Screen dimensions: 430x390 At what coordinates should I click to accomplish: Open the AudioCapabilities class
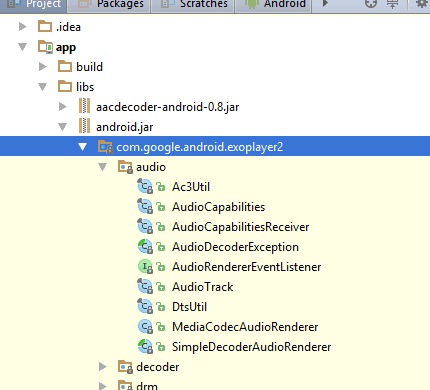(218, 207)
